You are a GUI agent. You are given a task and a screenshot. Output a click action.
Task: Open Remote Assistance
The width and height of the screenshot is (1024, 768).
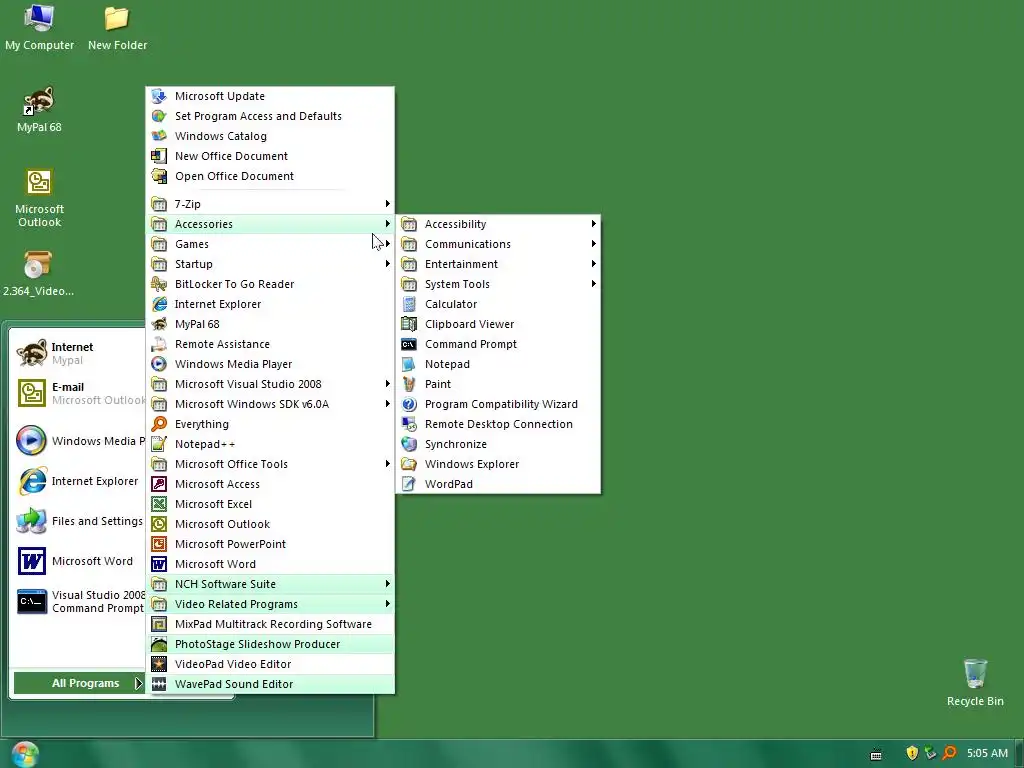pyautogui.click(x=270, y=344)
